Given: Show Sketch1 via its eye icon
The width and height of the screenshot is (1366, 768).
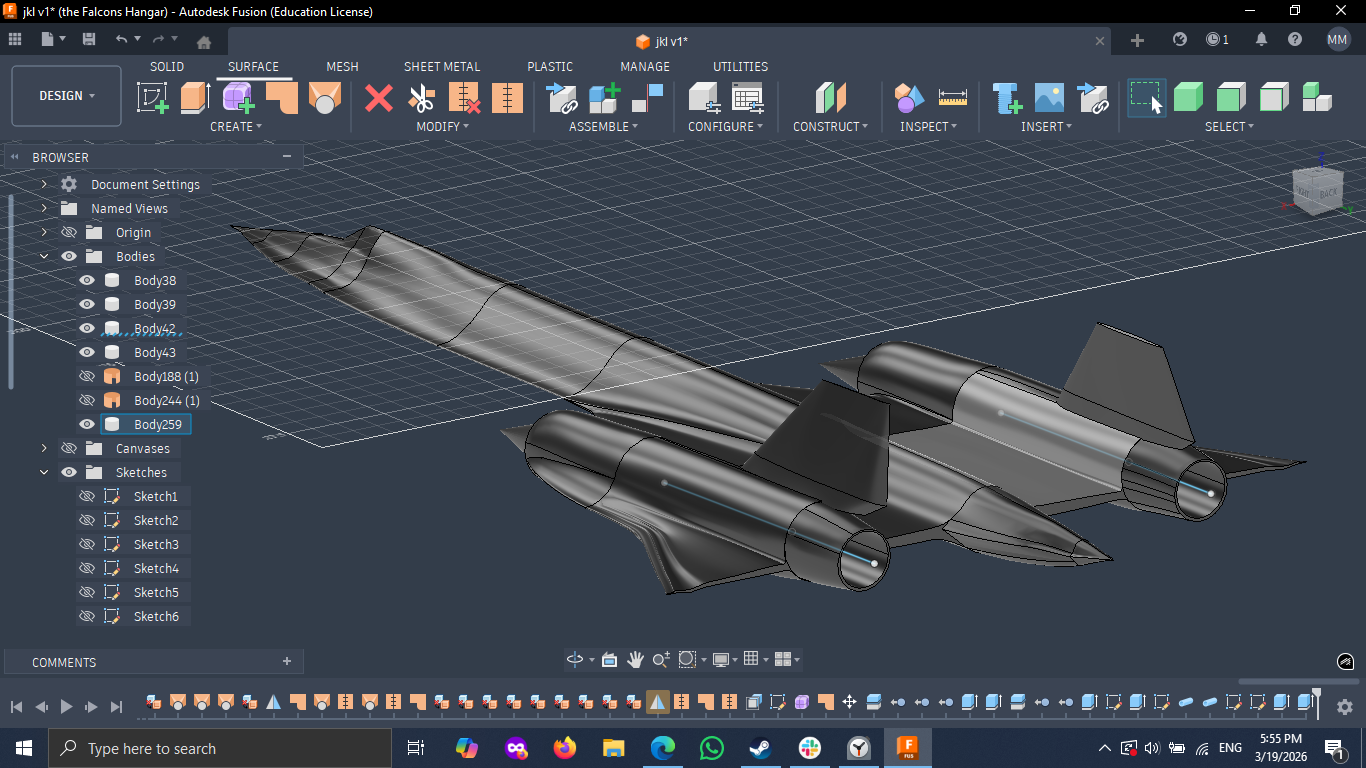Looking at the screenshot, I should pyautogui.click(x=87, y=496).
